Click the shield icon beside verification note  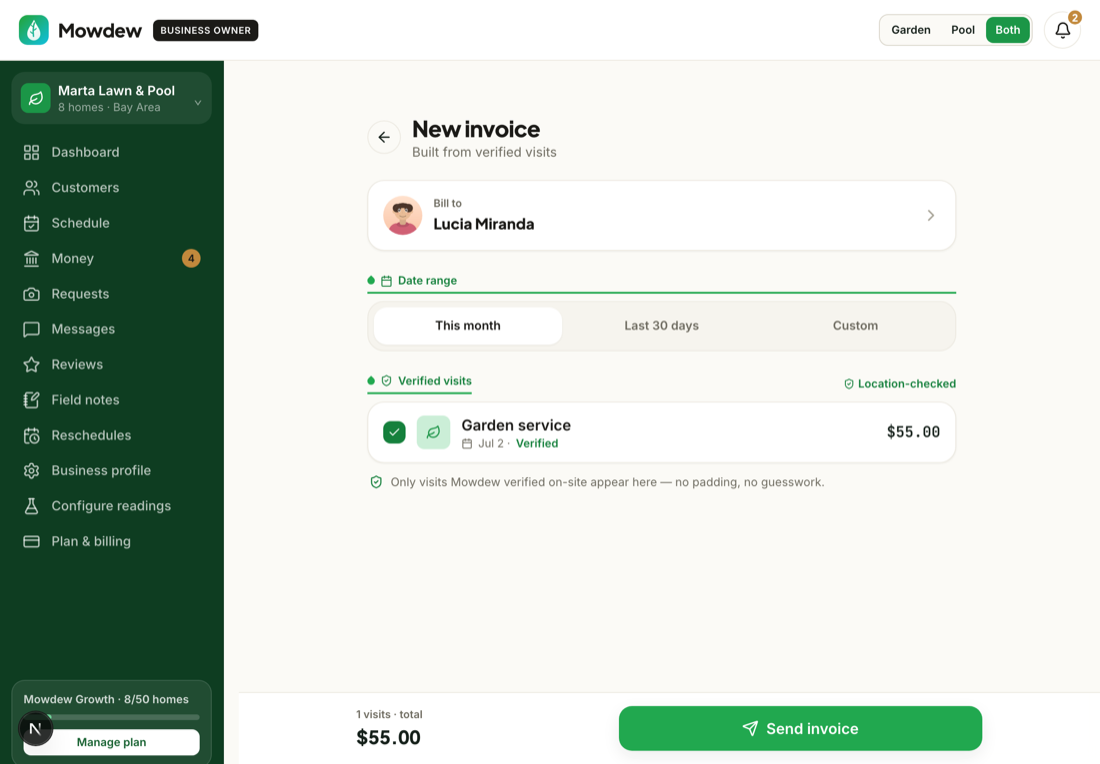pyautogui.click(x=376, y=482)
